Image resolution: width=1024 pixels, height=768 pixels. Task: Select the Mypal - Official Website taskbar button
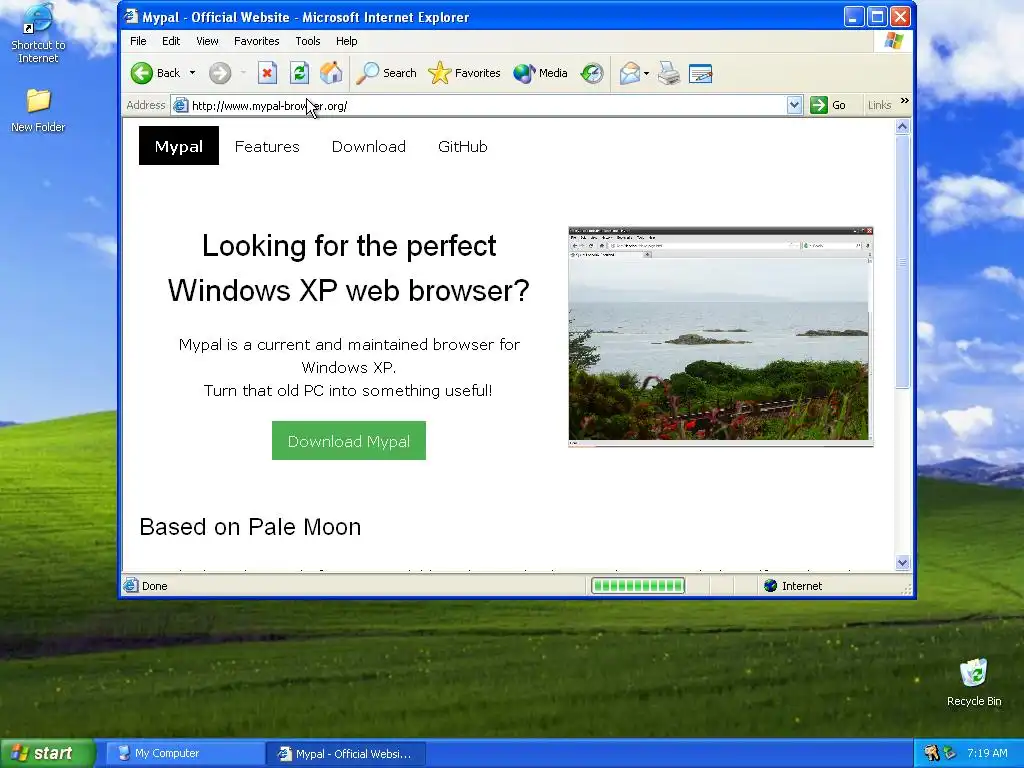click(346, 753)
